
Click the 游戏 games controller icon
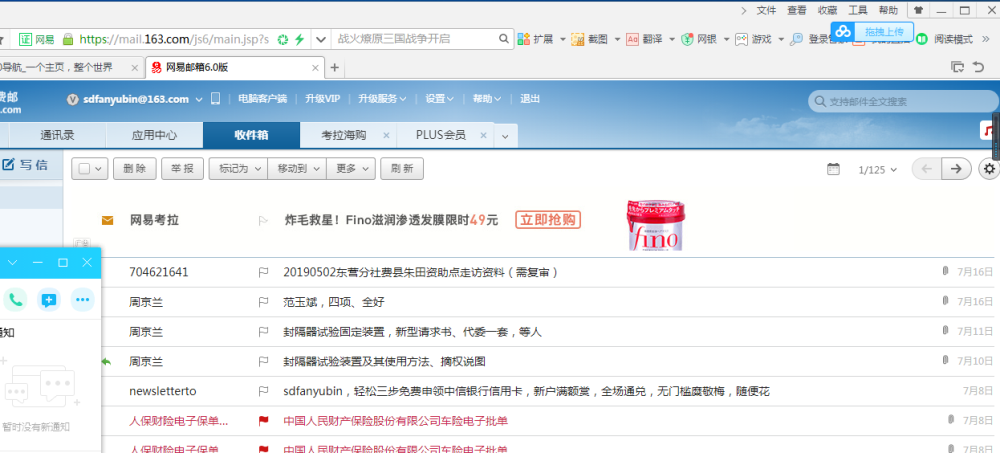click(x=741, y=40)
